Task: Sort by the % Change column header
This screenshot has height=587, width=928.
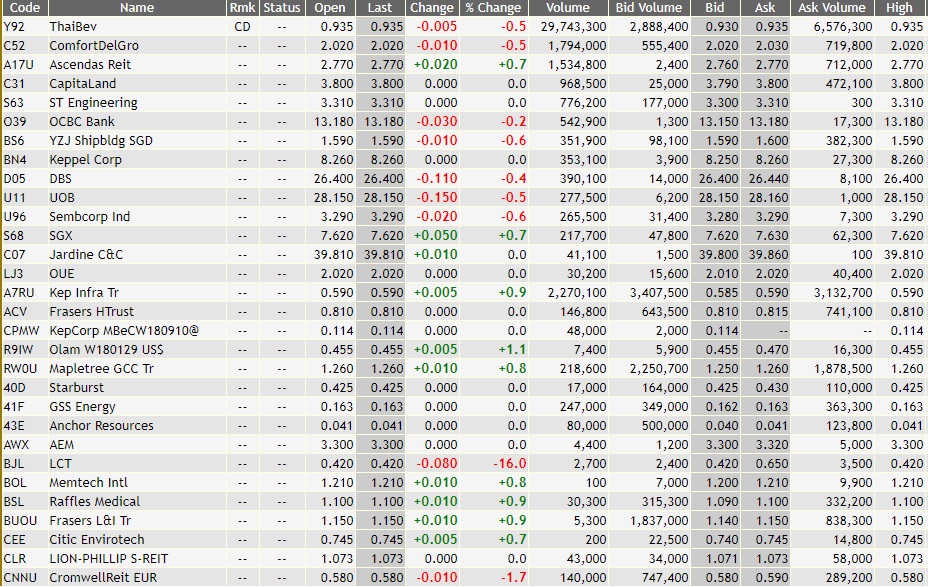Action: pos(494,8)
